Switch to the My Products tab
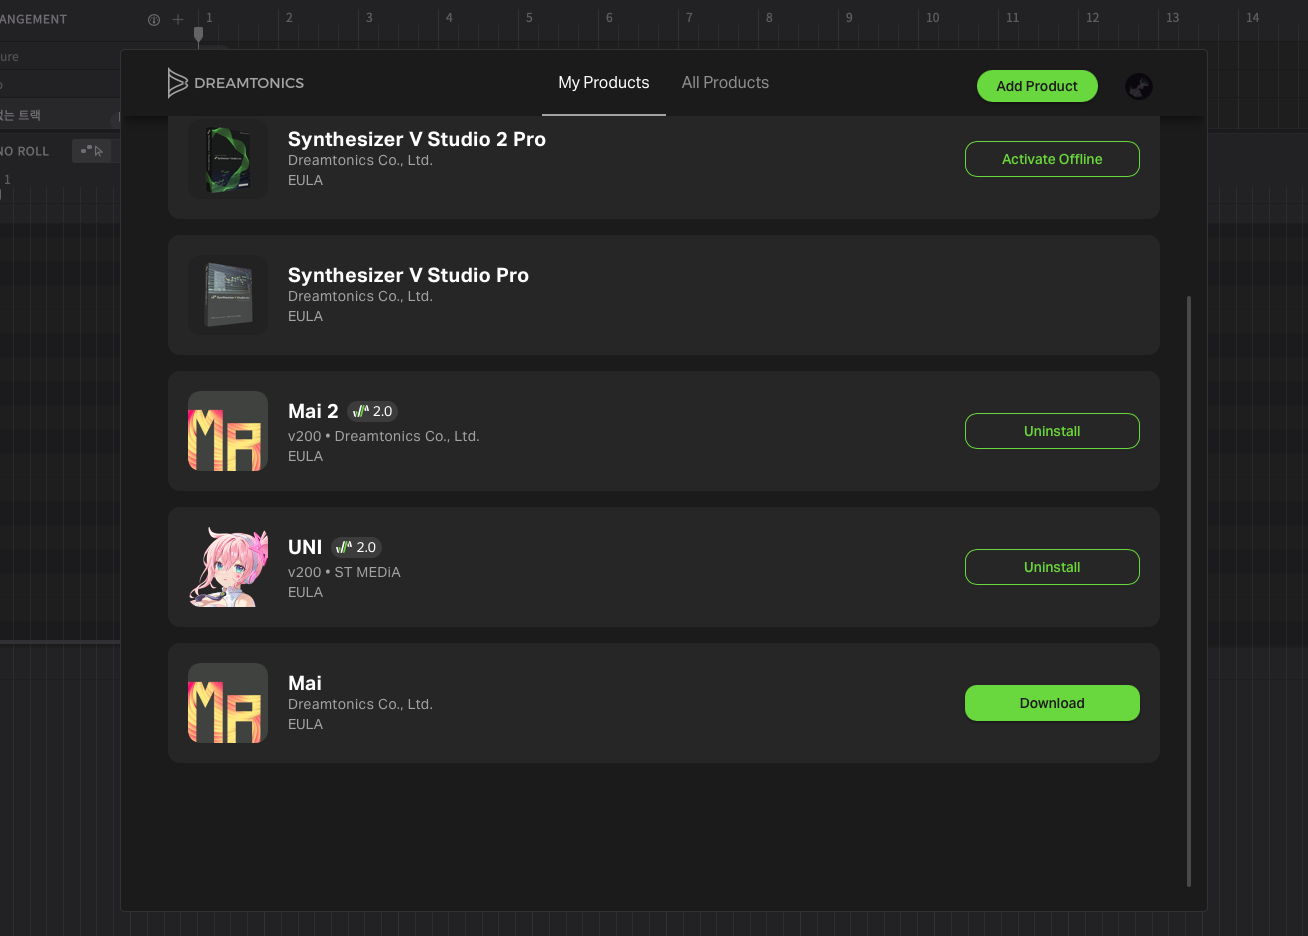 coord(604,83)
